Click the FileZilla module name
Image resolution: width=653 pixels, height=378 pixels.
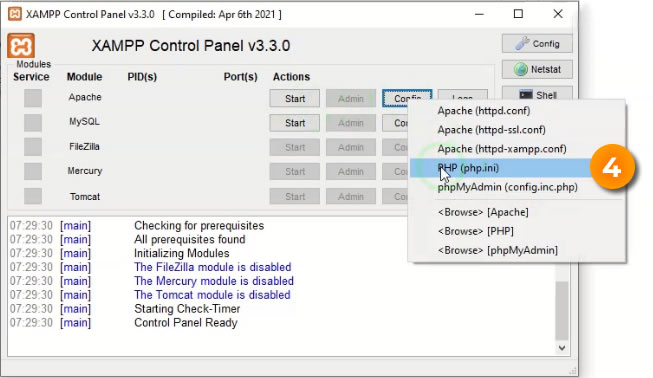point(84,147)
